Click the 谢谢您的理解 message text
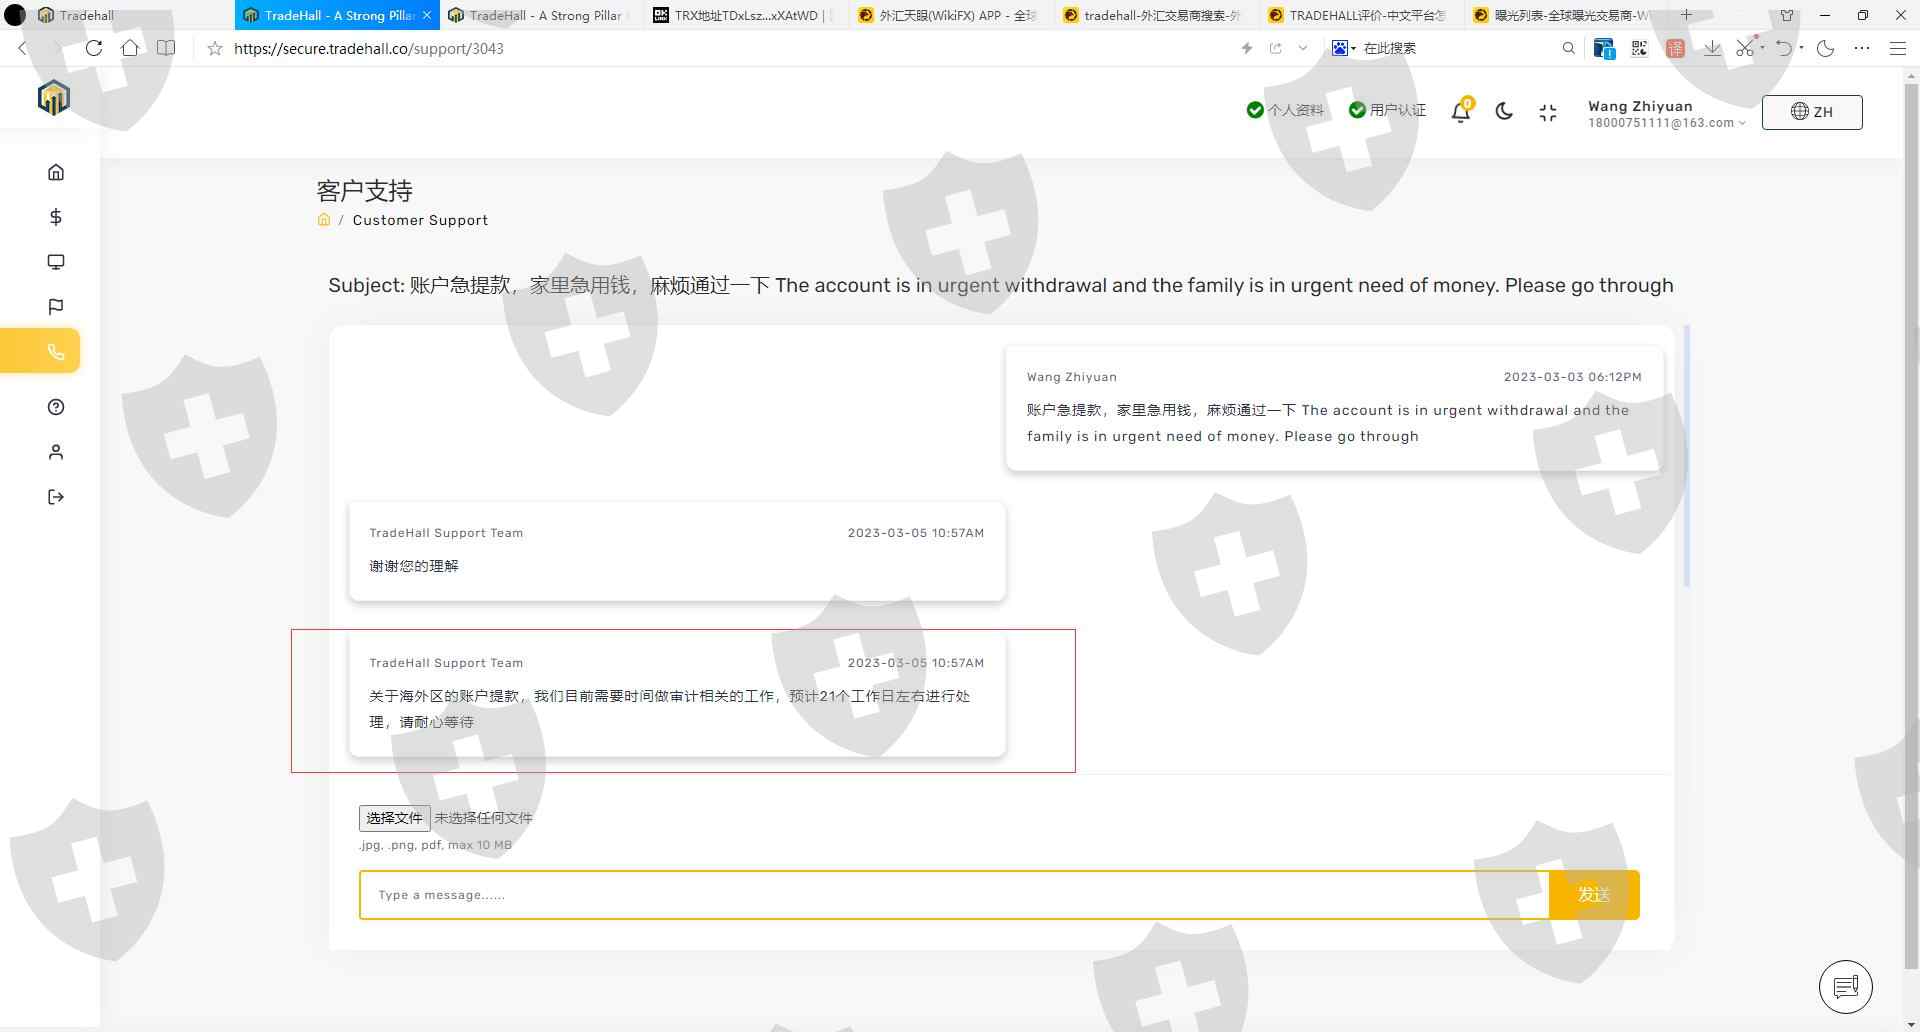This screenshot has width=1920, height=1032. [x=414, y=566]
